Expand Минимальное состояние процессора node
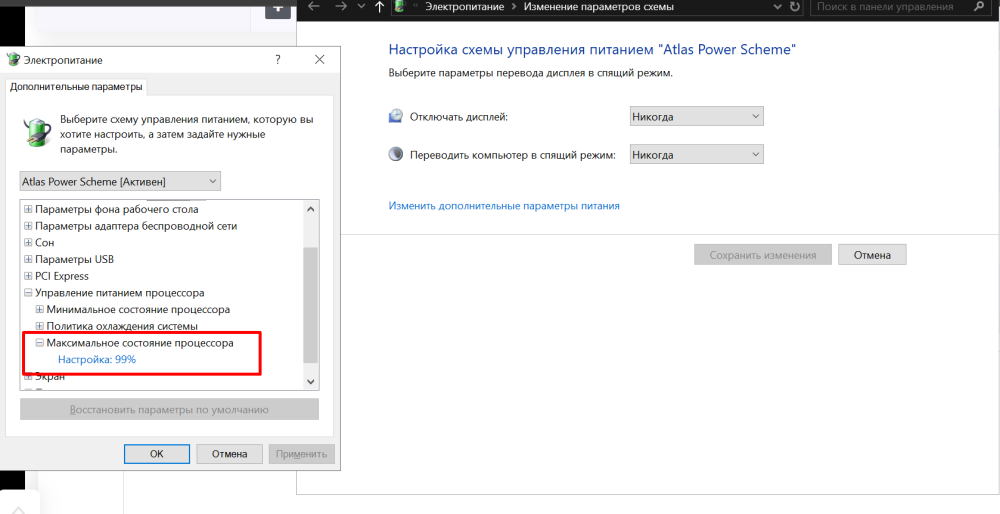The width and height of the screenshot is (1000, 514). tap(40, 310)
